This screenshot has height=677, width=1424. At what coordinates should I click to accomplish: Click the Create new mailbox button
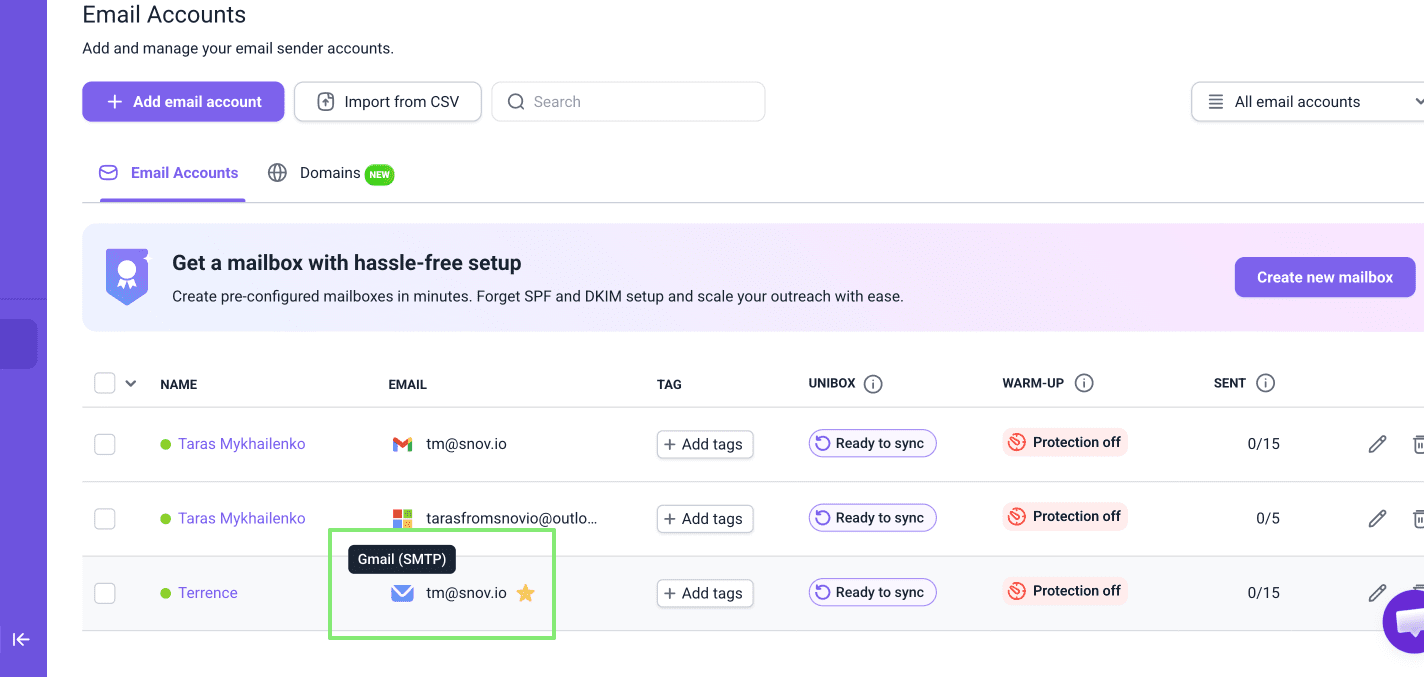(1324, 277)
